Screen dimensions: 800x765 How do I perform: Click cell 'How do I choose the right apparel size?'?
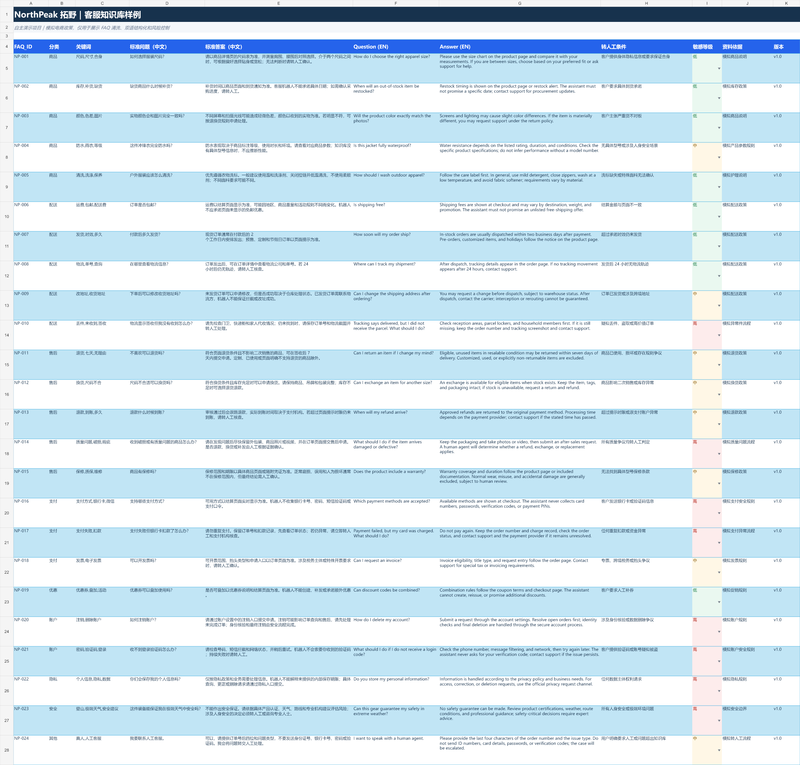pos(395,68)
